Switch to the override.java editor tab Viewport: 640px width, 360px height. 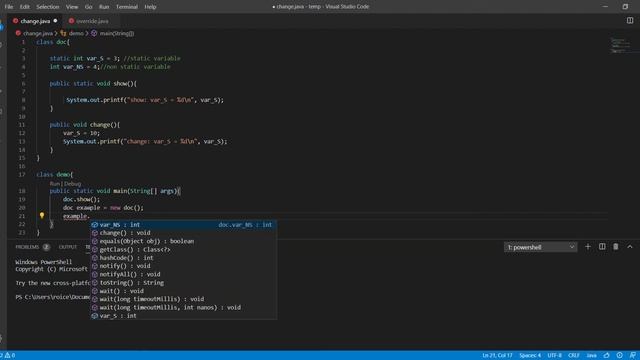92,21
